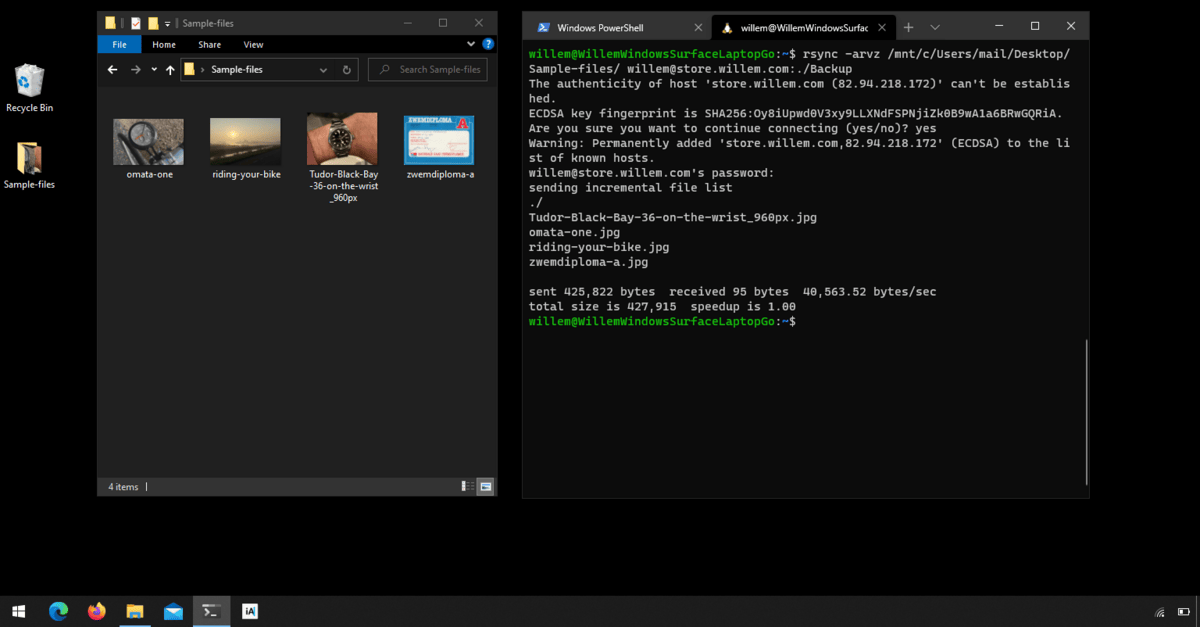Open terminal new-tab profile dropdown

[935, 27]
